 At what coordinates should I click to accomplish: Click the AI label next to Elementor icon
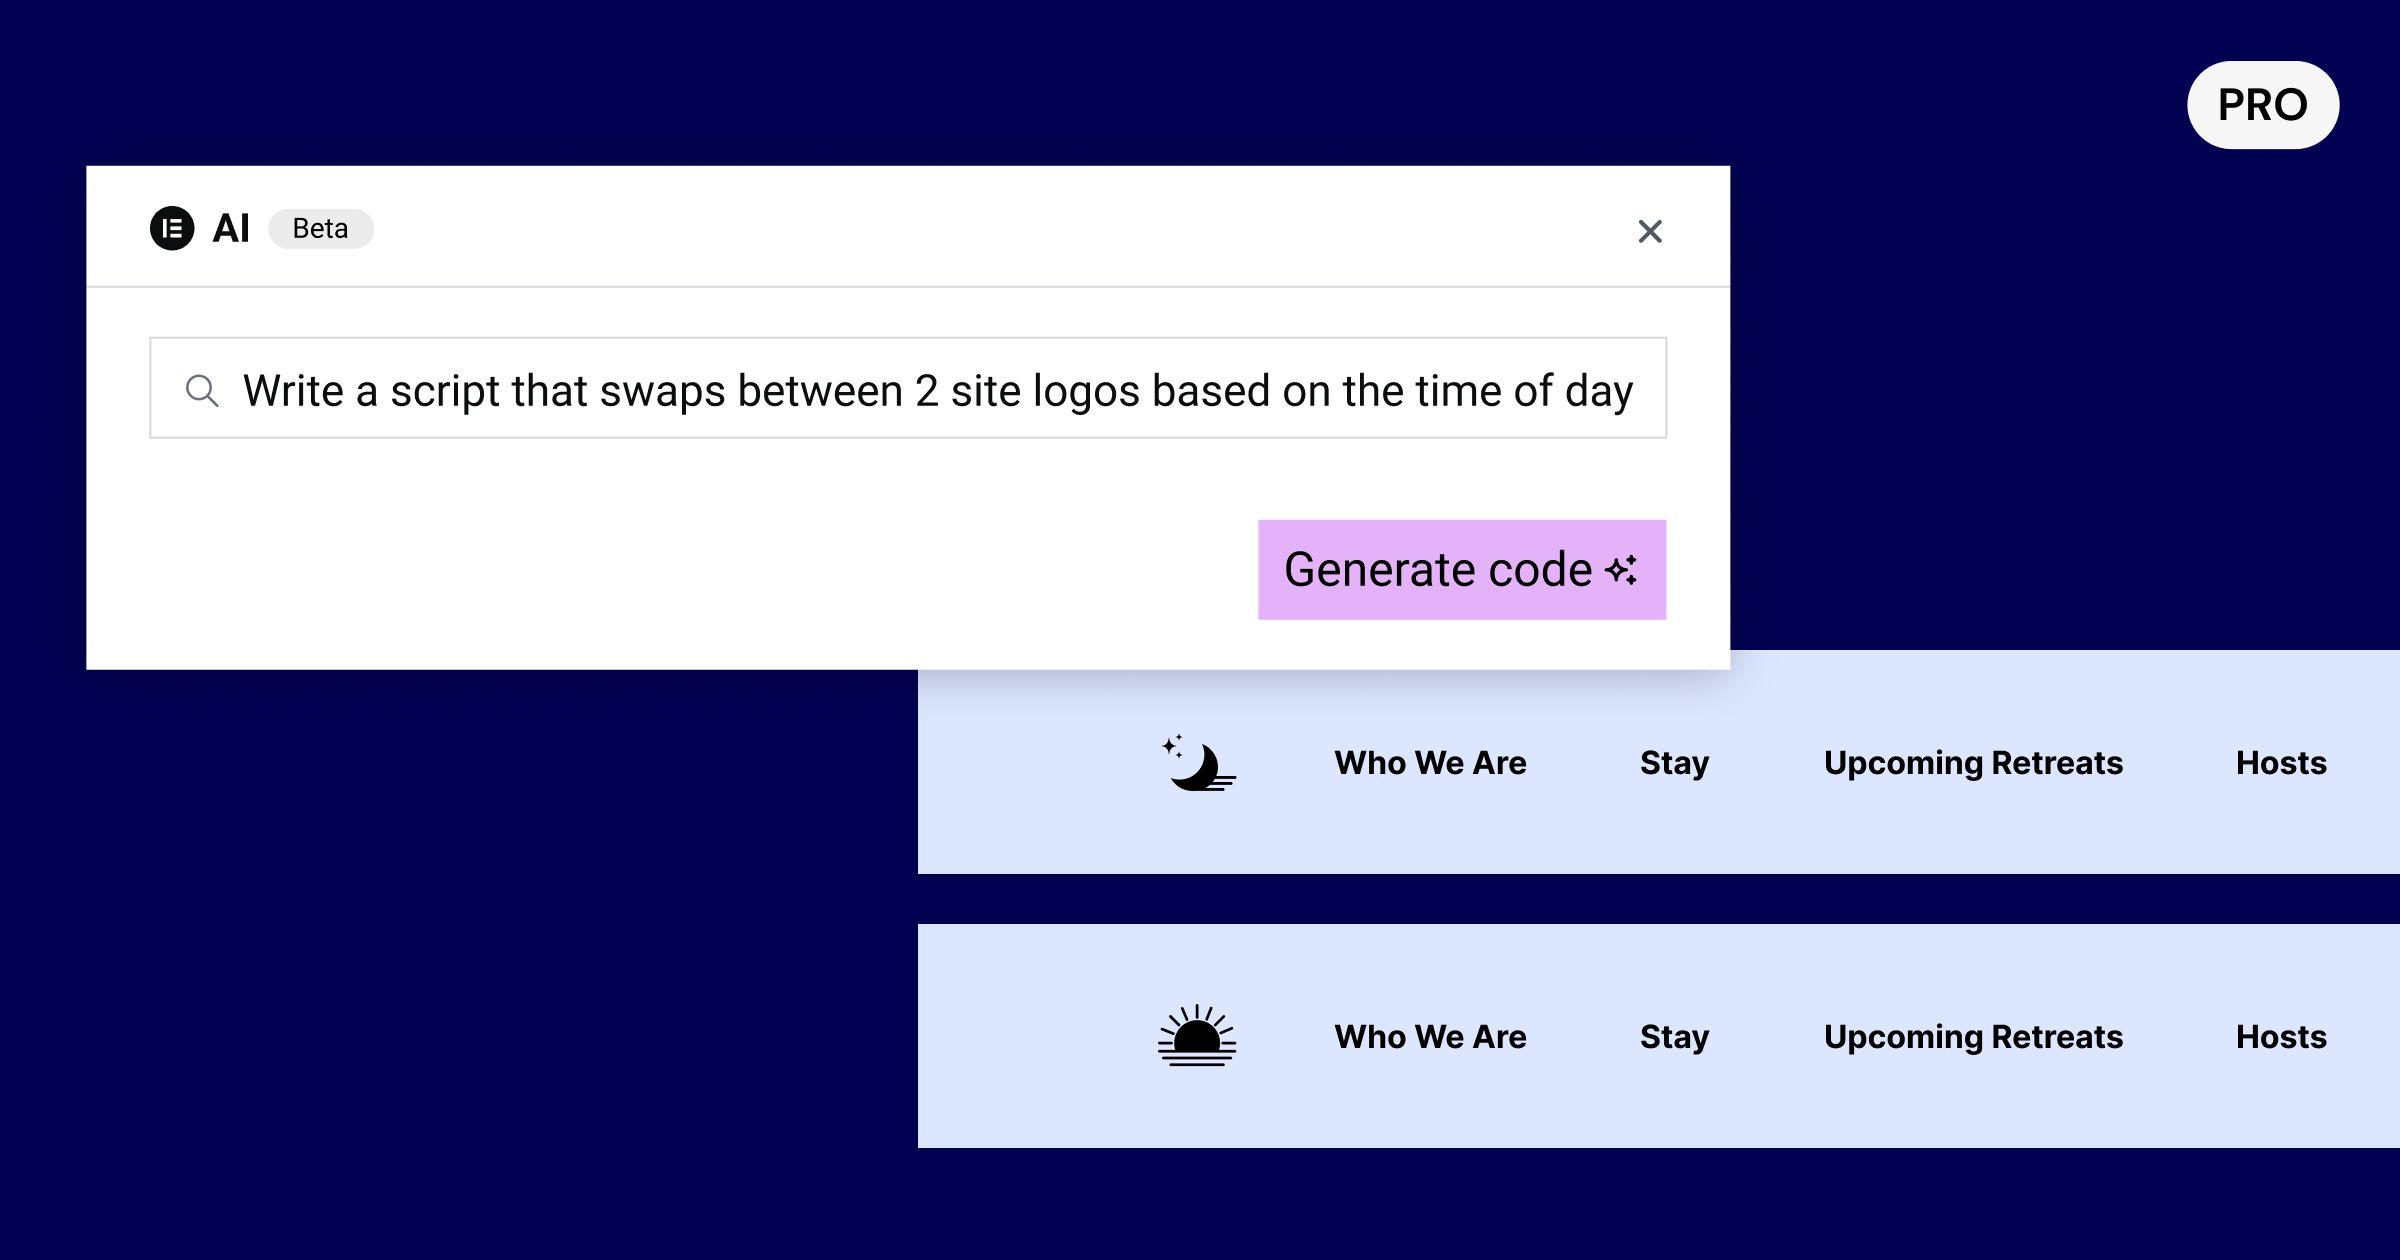[227, 227]
